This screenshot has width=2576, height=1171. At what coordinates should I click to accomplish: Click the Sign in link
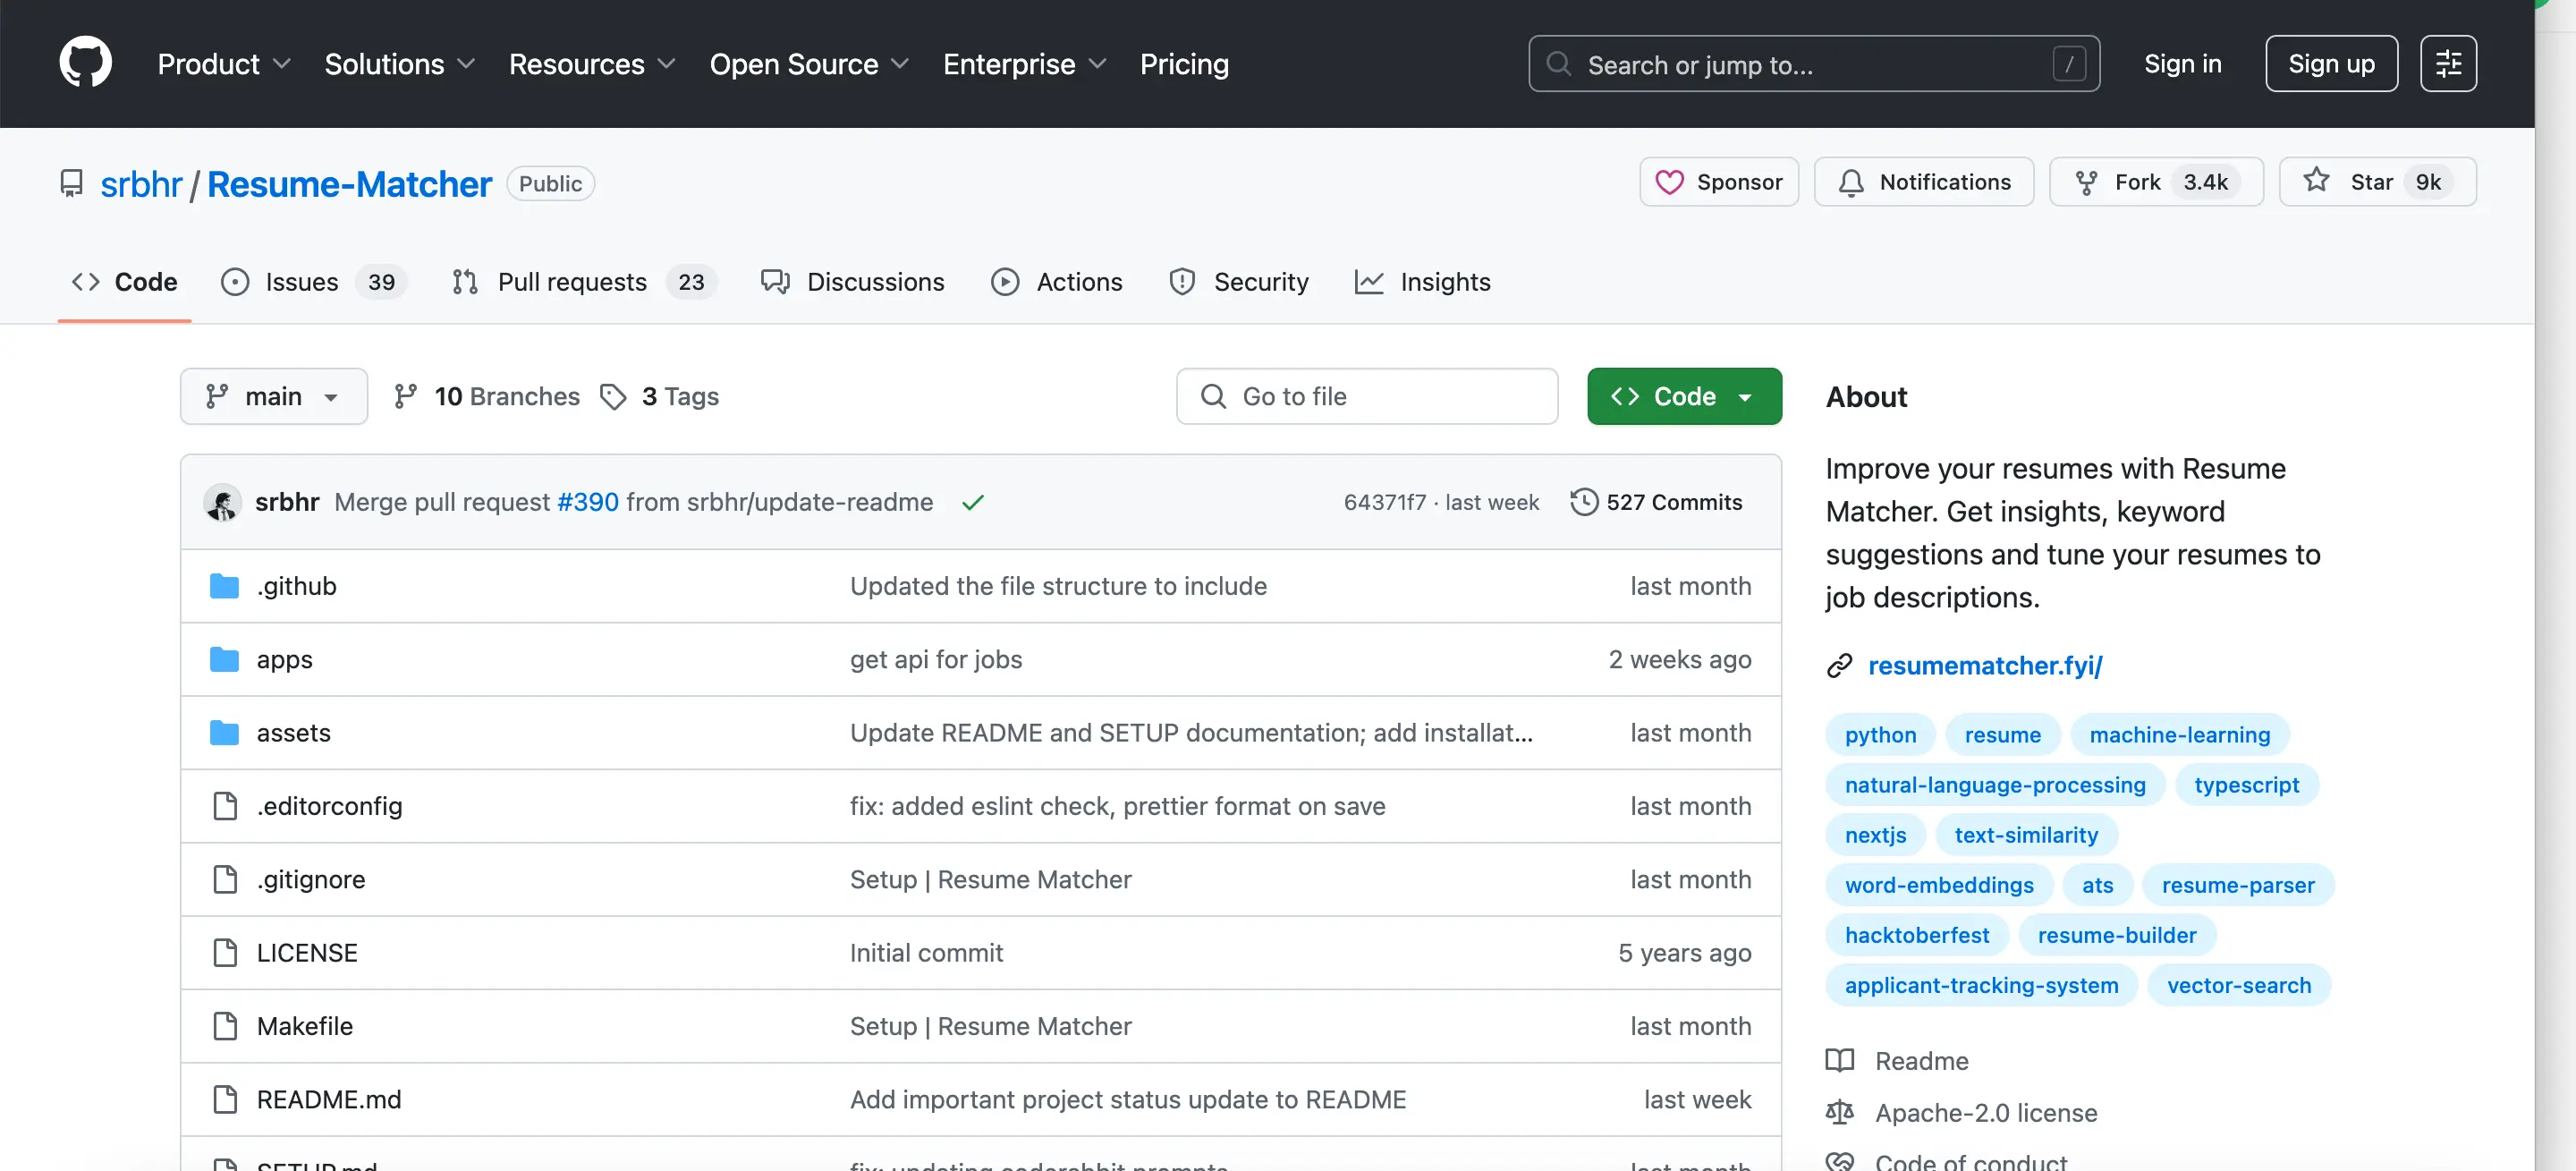click(2182, 64)
